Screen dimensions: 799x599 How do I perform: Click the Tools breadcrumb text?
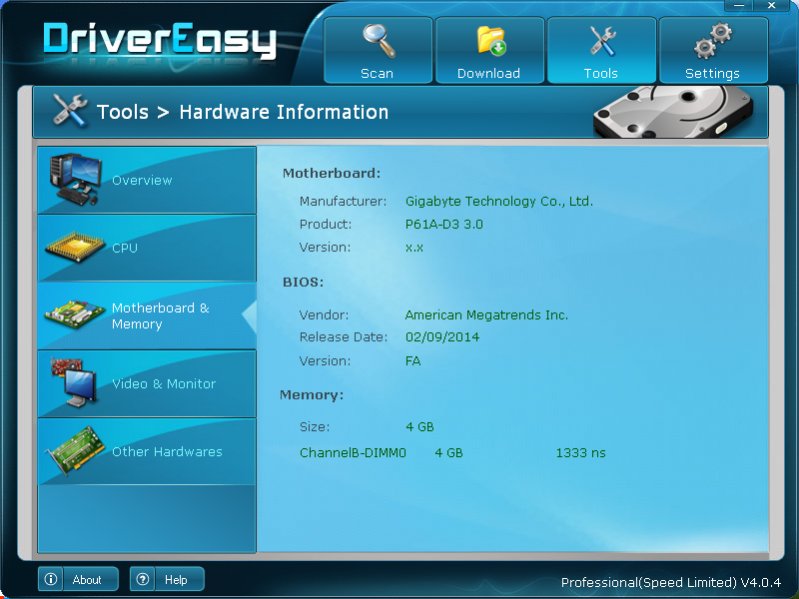click(123, 112)
